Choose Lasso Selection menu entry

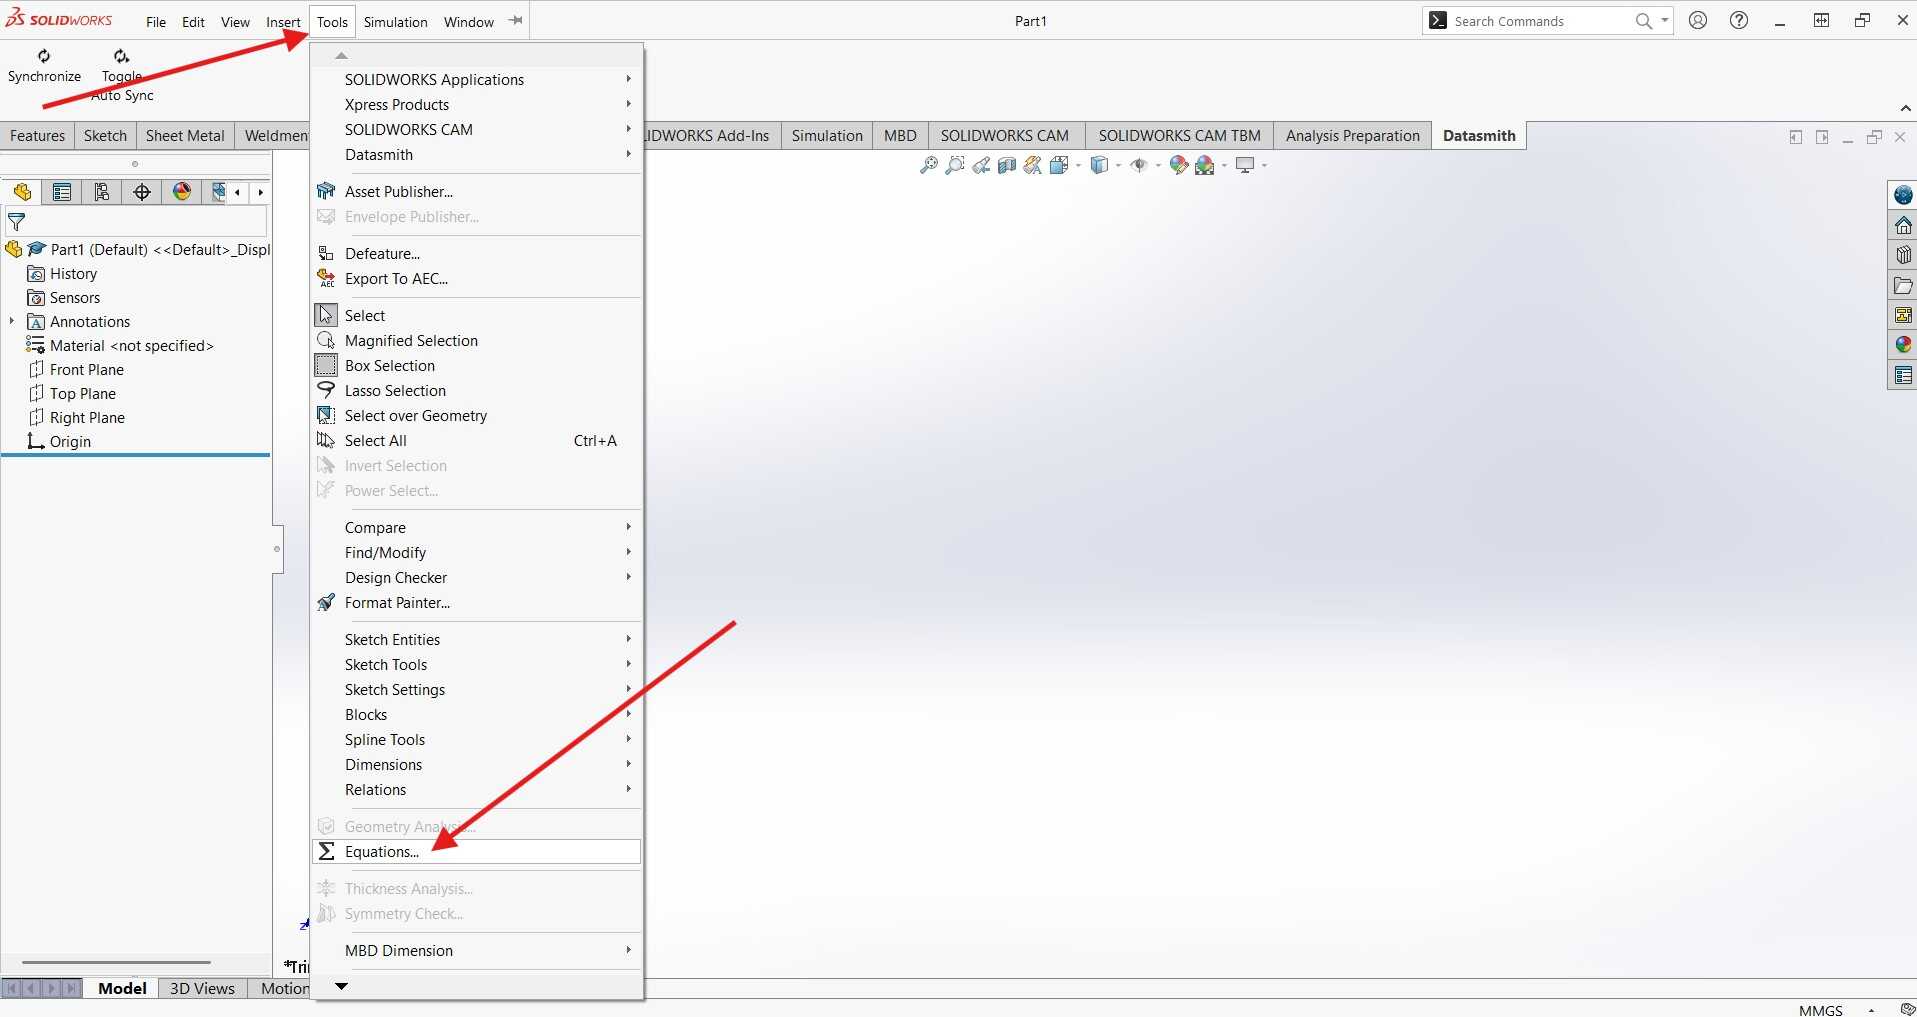point(477,390)
